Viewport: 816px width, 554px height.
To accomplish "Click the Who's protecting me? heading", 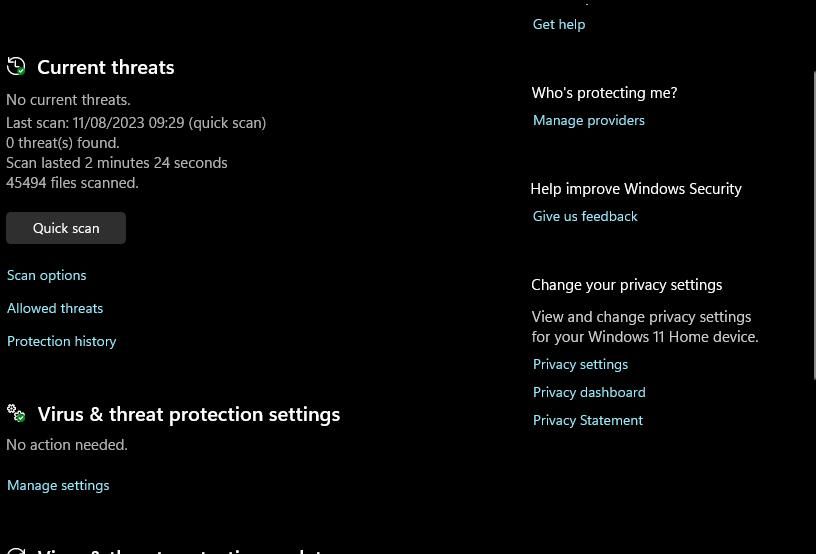I will tap(604, 92).
